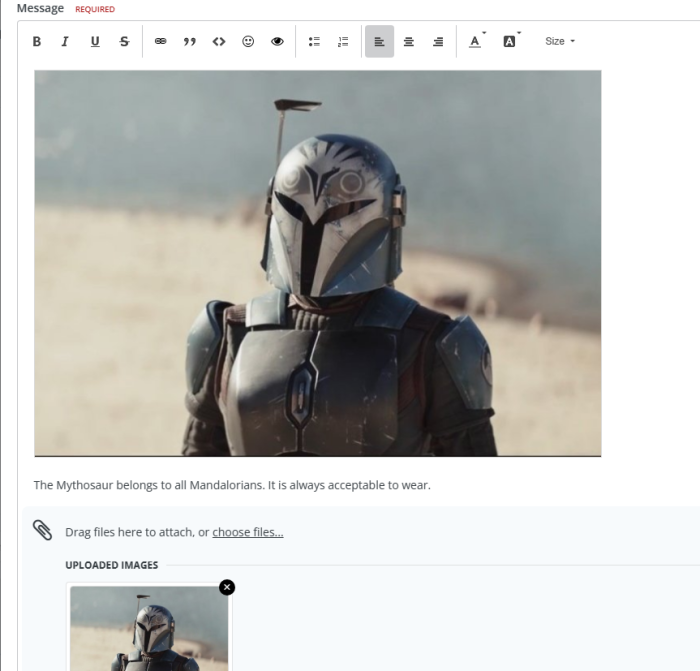Image resolution: width=700 pixels, height=671 pixels.
Task: Click the Message field label
Action: (x=40, y=8)
